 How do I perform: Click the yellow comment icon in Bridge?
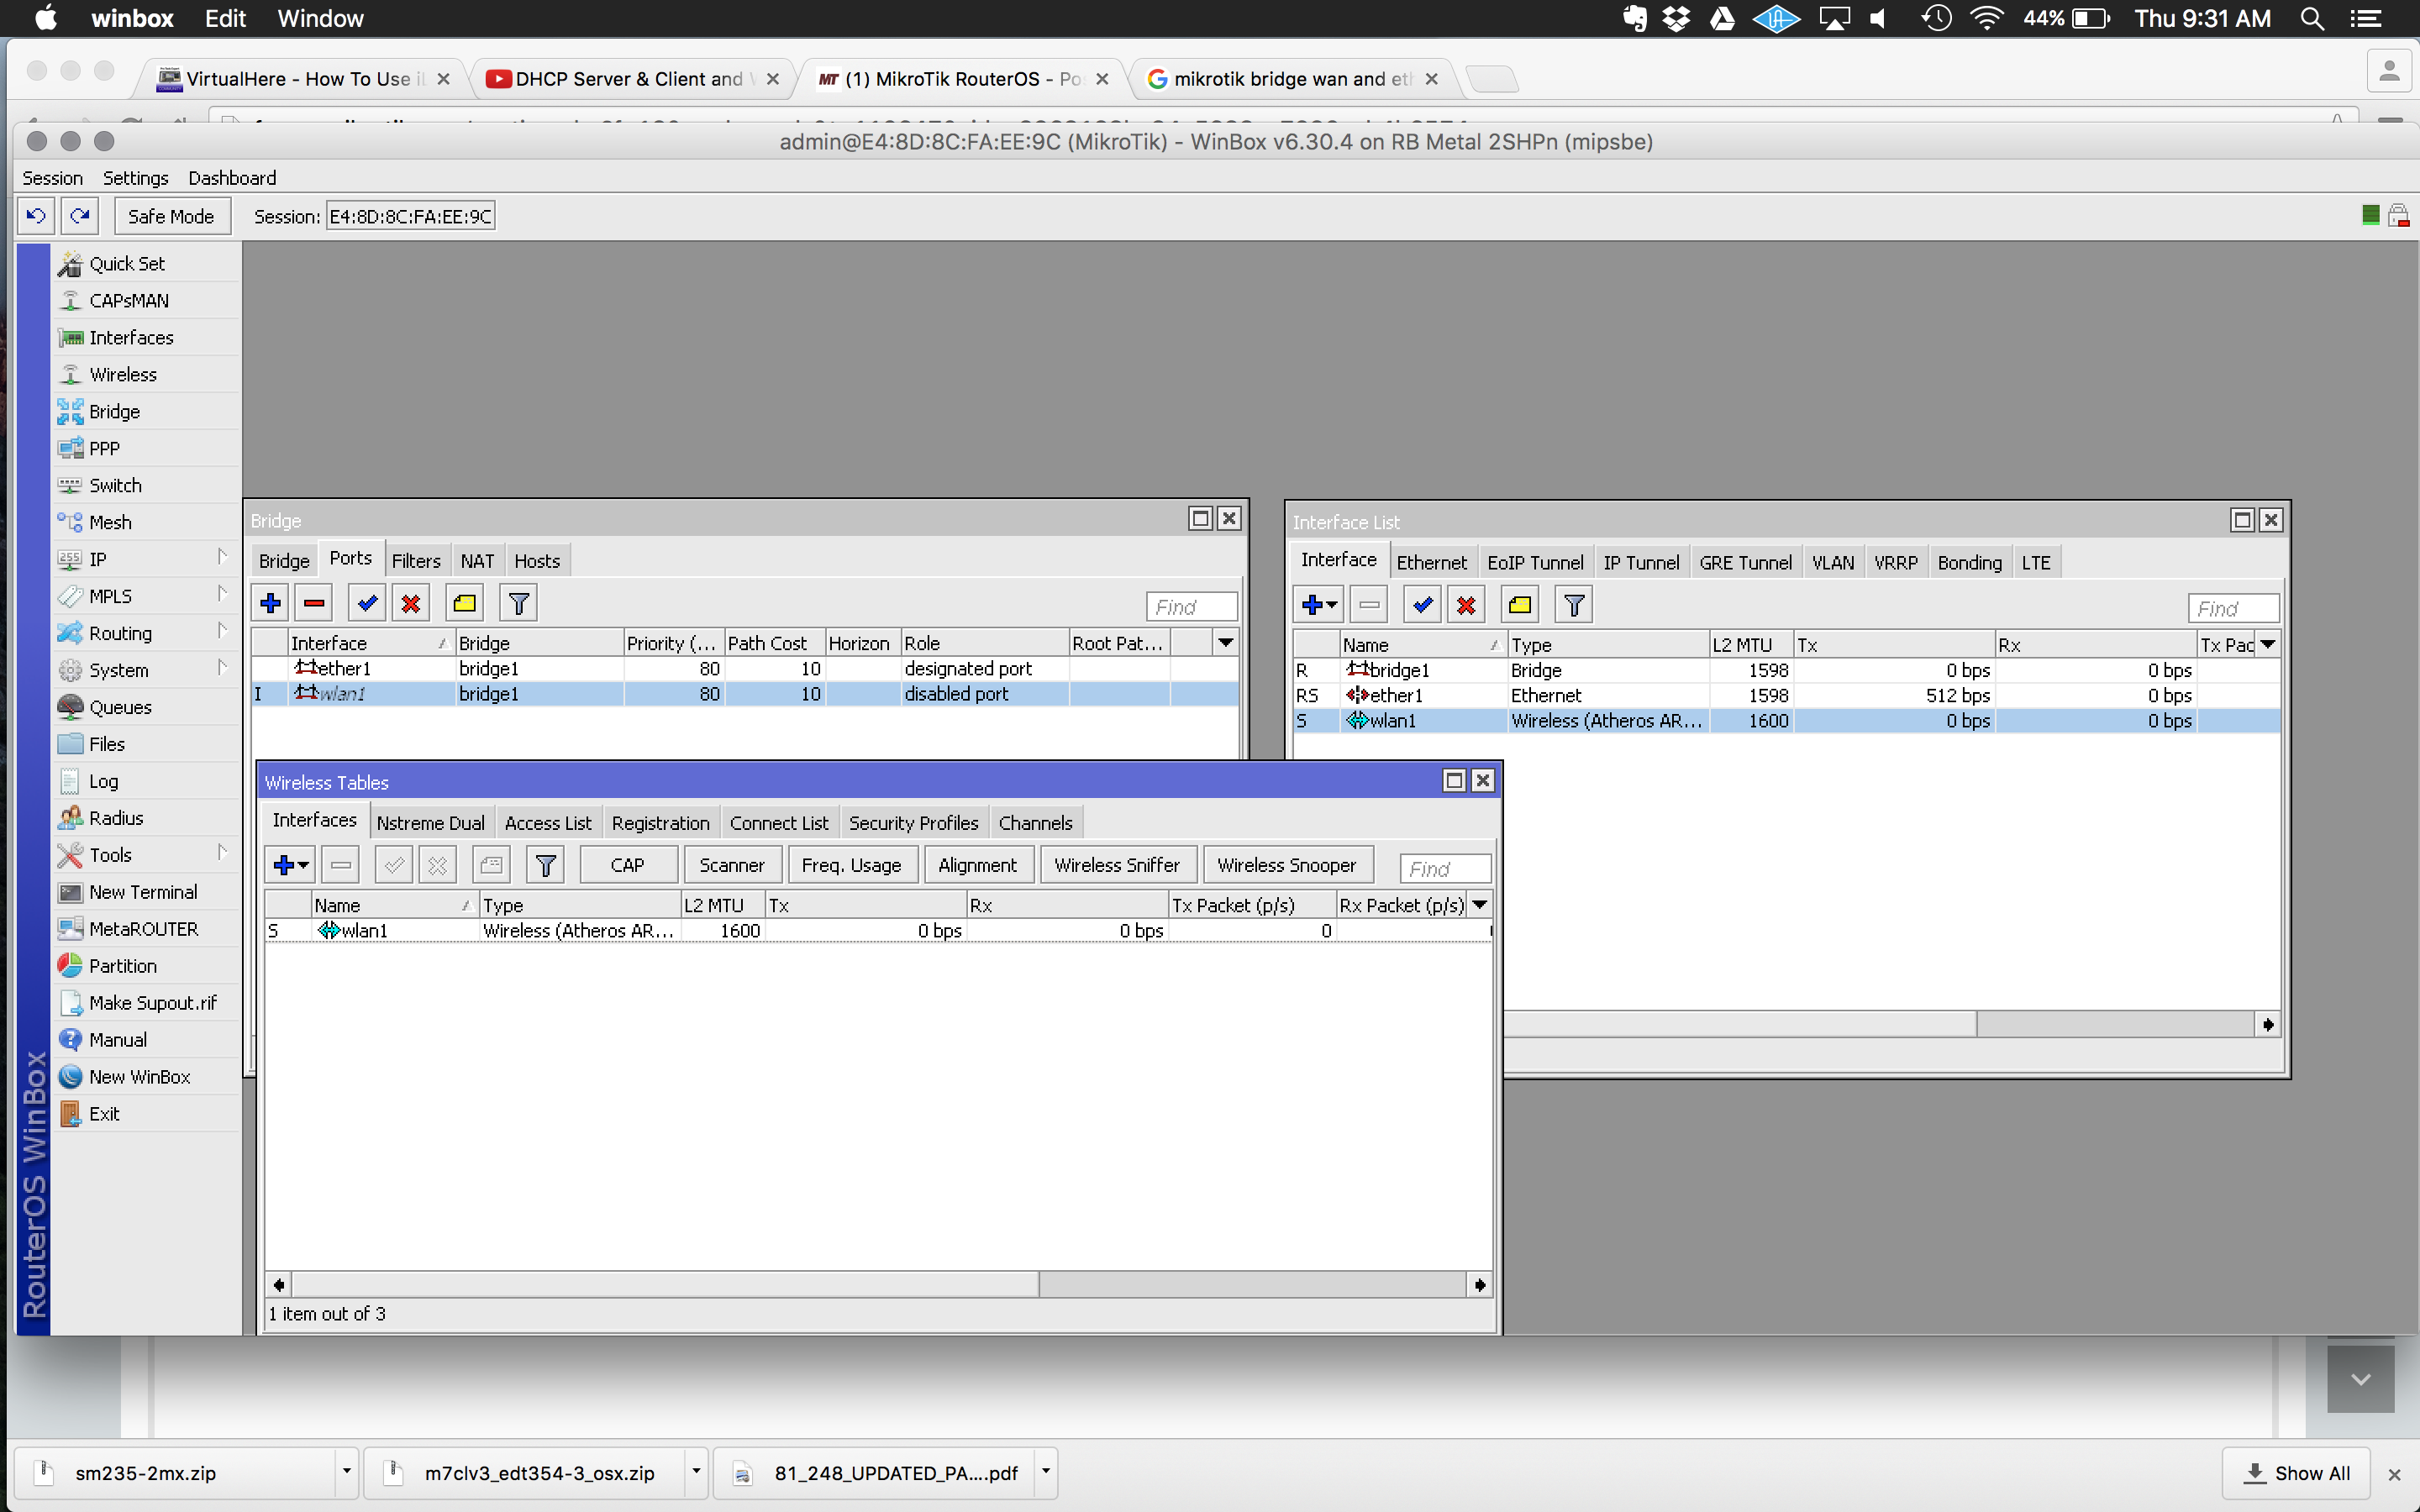[x=465, y=603]
